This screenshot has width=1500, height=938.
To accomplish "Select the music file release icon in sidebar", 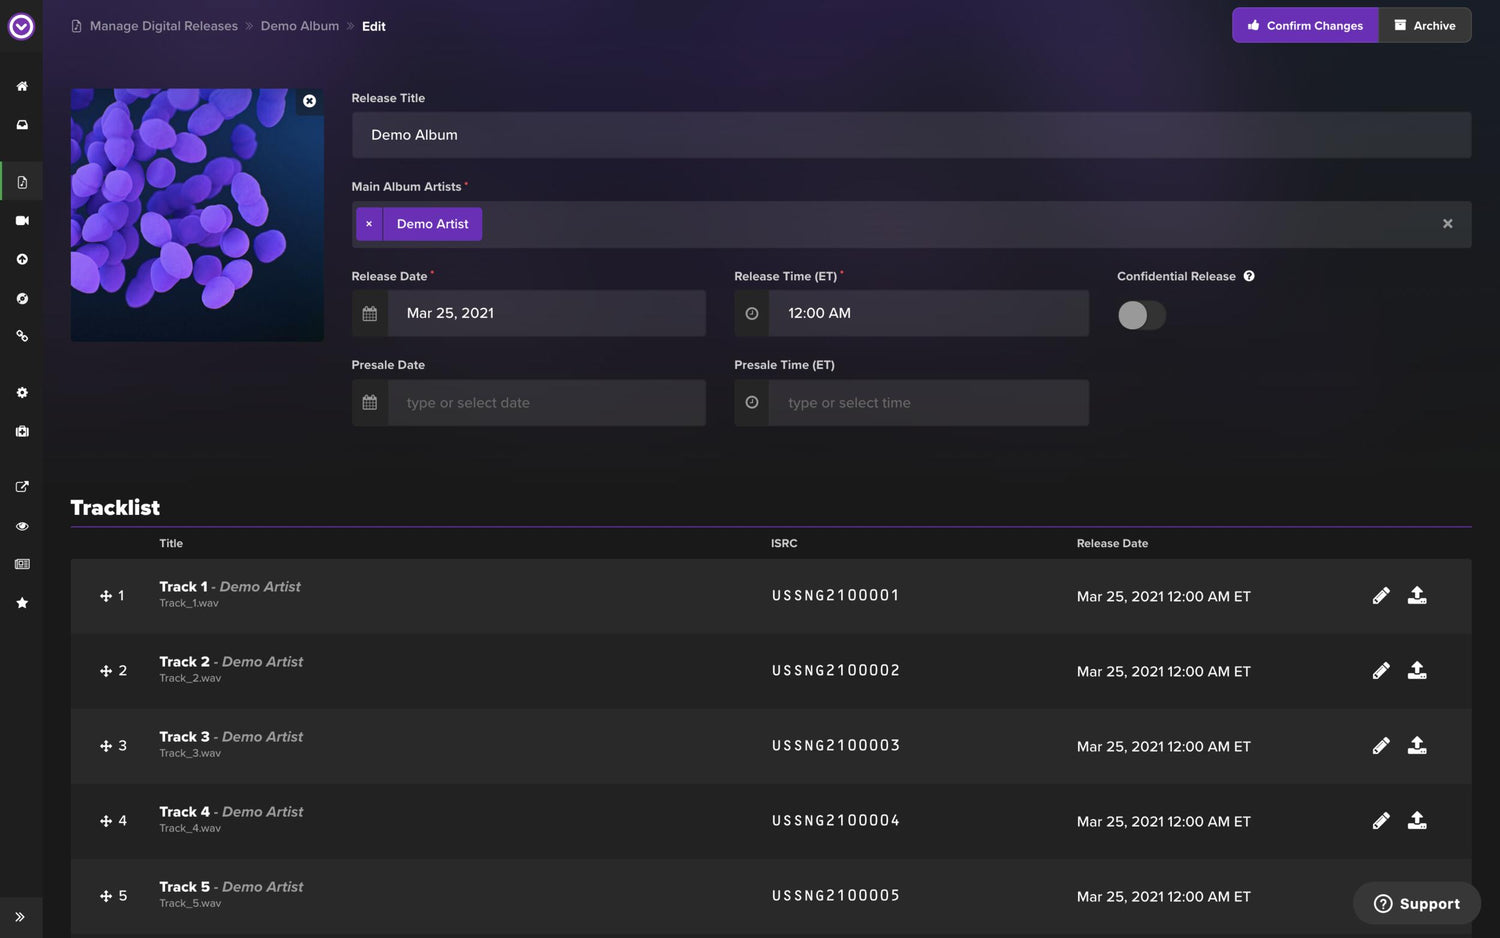I will [22, 181].
